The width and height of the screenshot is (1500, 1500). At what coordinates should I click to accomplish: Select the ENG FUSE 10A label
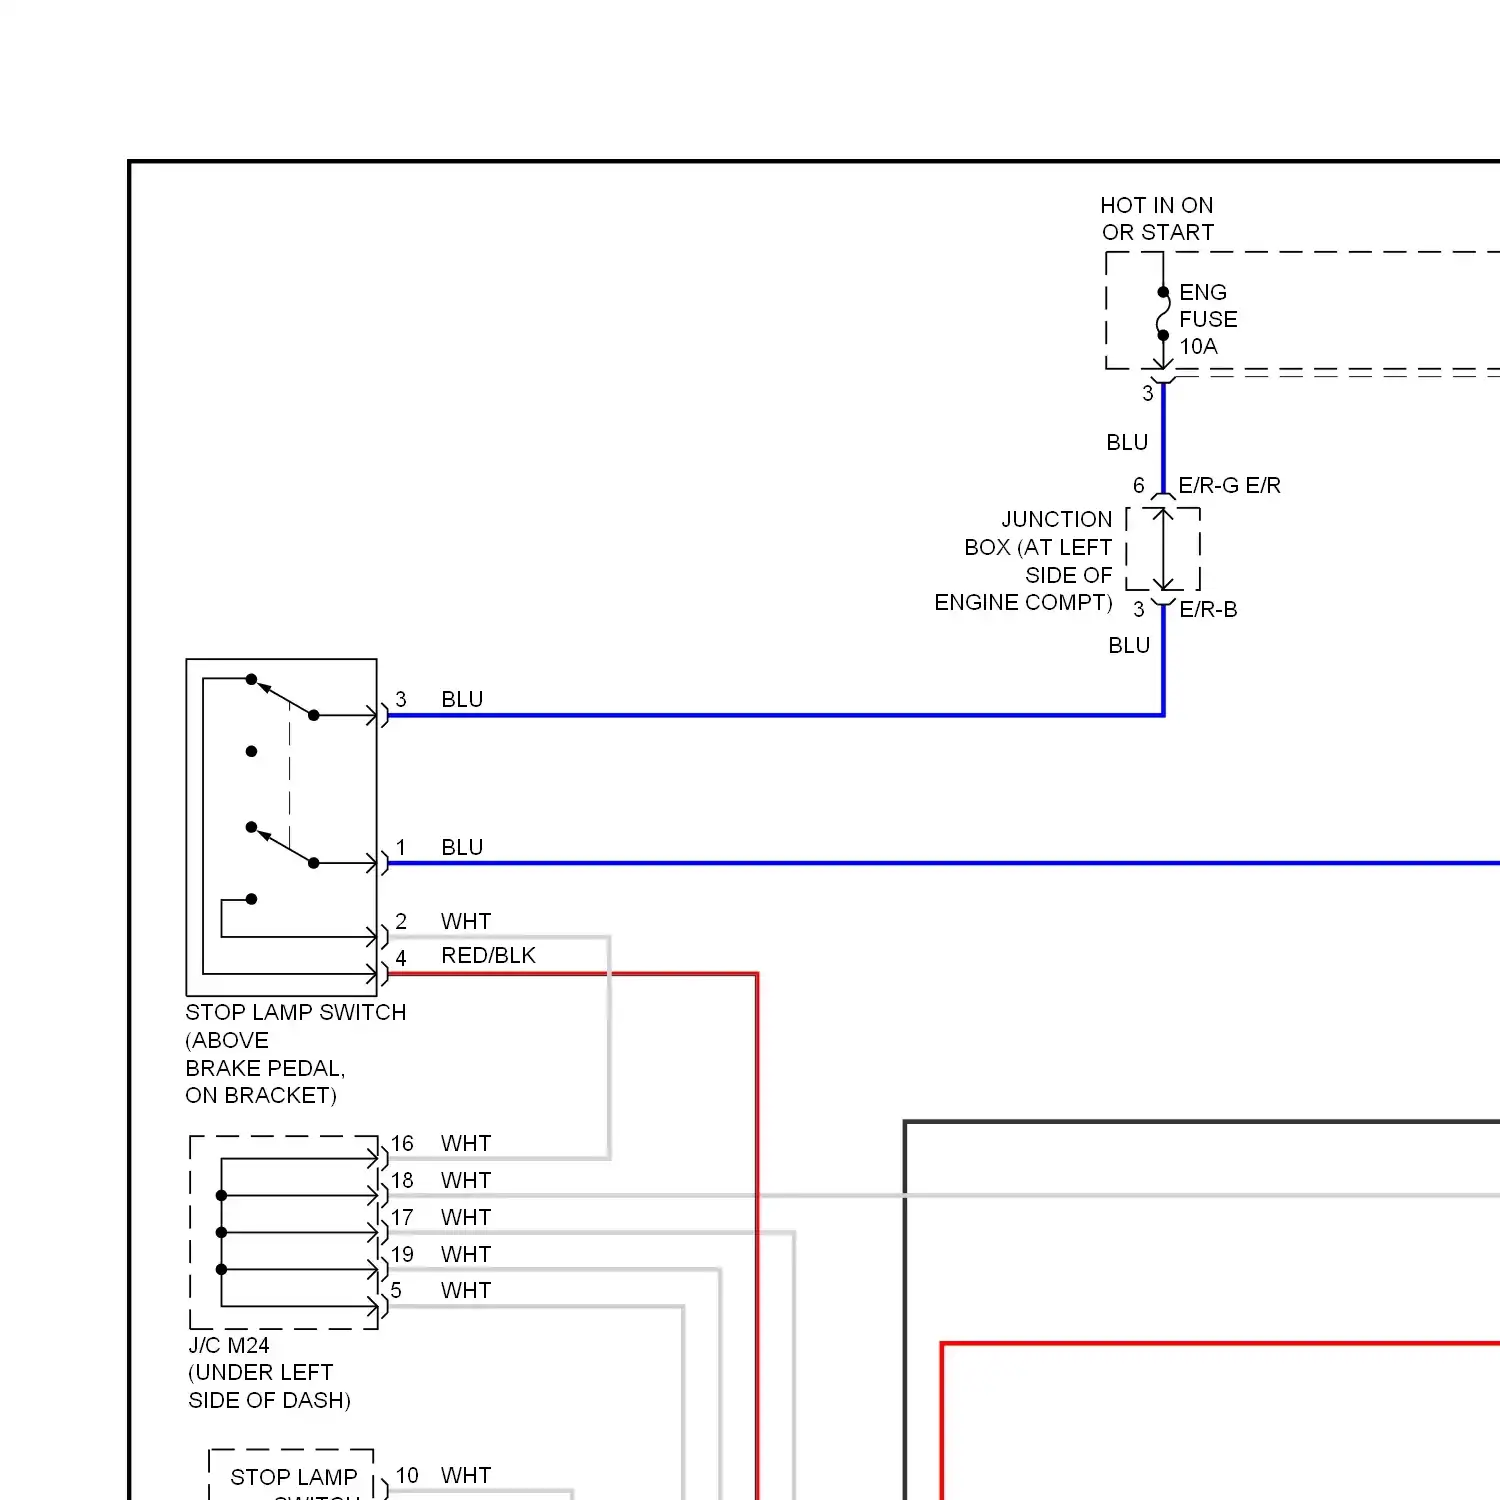[x=1208, y=319]
